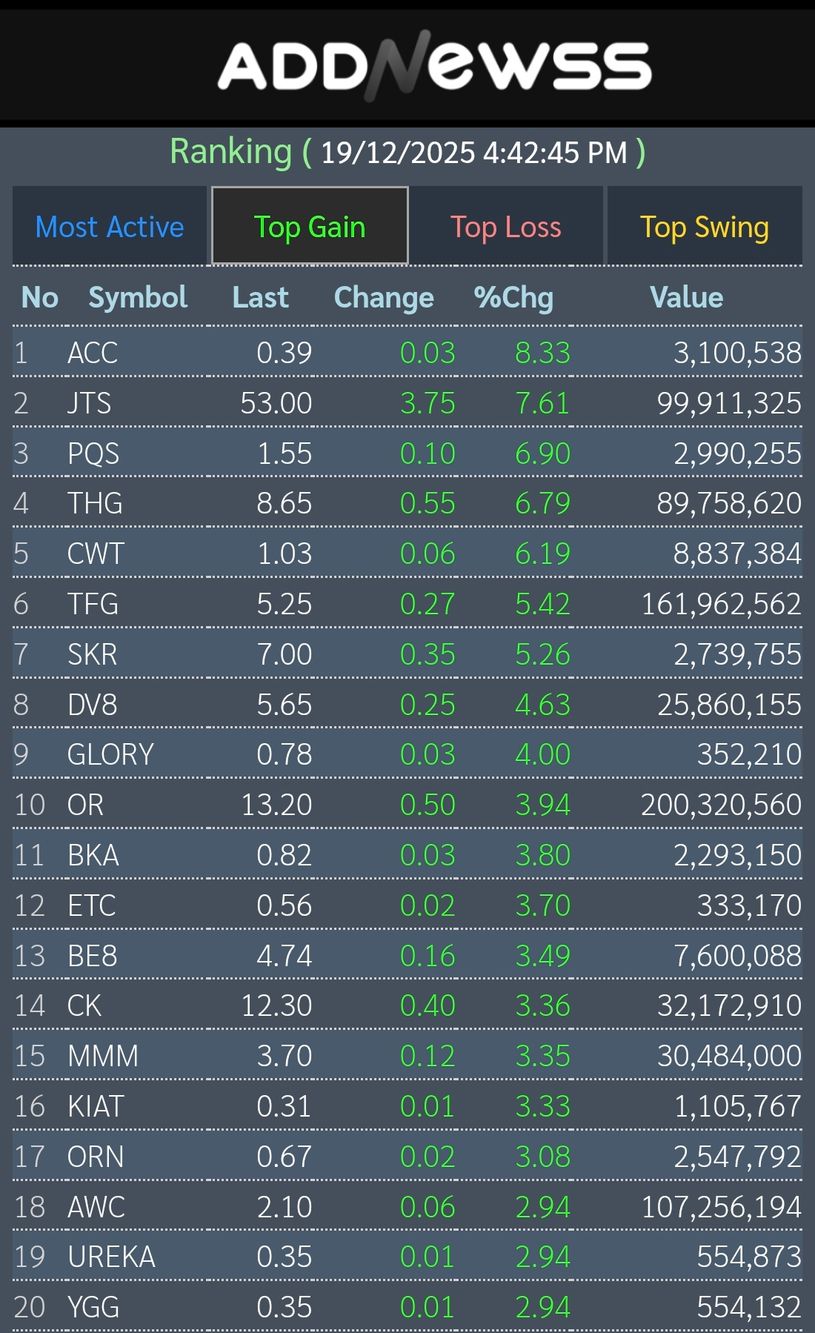Click the Last column header
815x1333 pixels.
coord(260,297)
